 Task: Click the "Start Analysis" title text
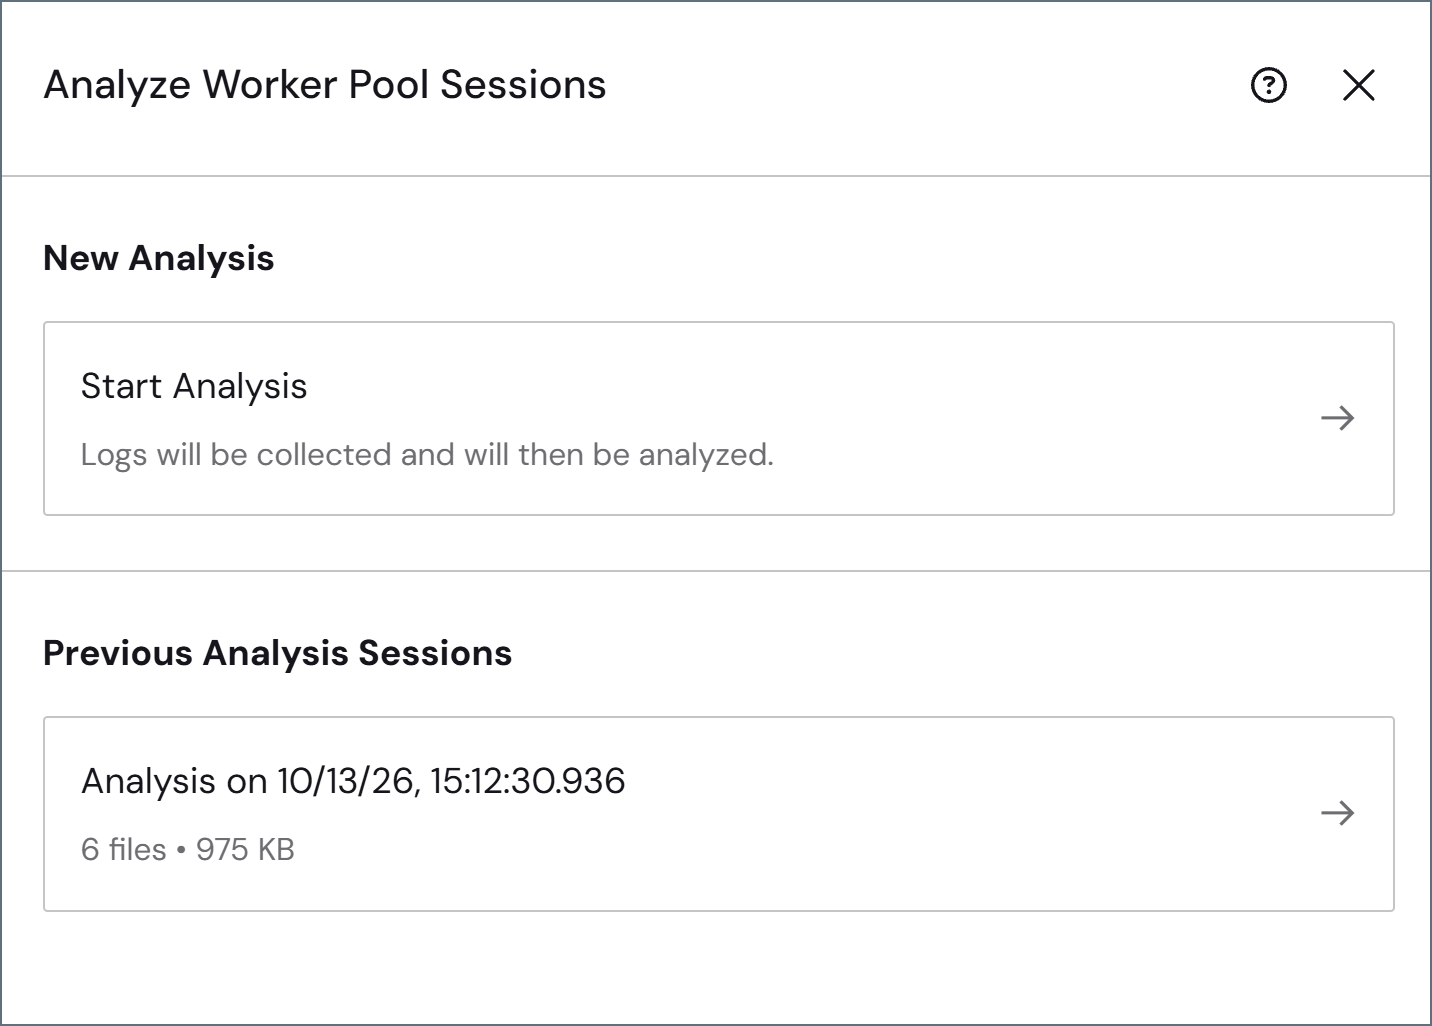(x=194, y=386)
